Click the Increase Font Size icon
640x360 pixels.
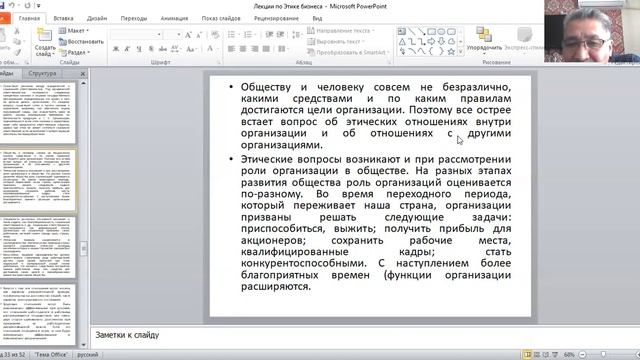188,35
